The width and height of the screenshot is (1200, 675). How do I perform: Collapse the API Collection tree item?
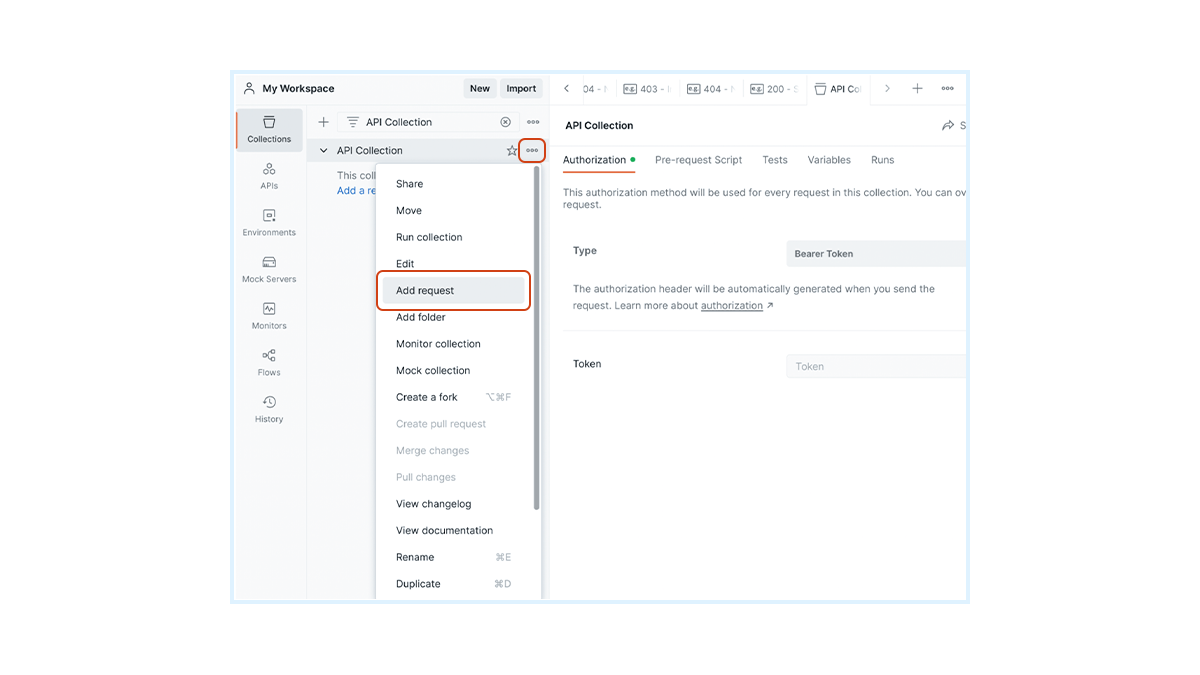[323, 151]
